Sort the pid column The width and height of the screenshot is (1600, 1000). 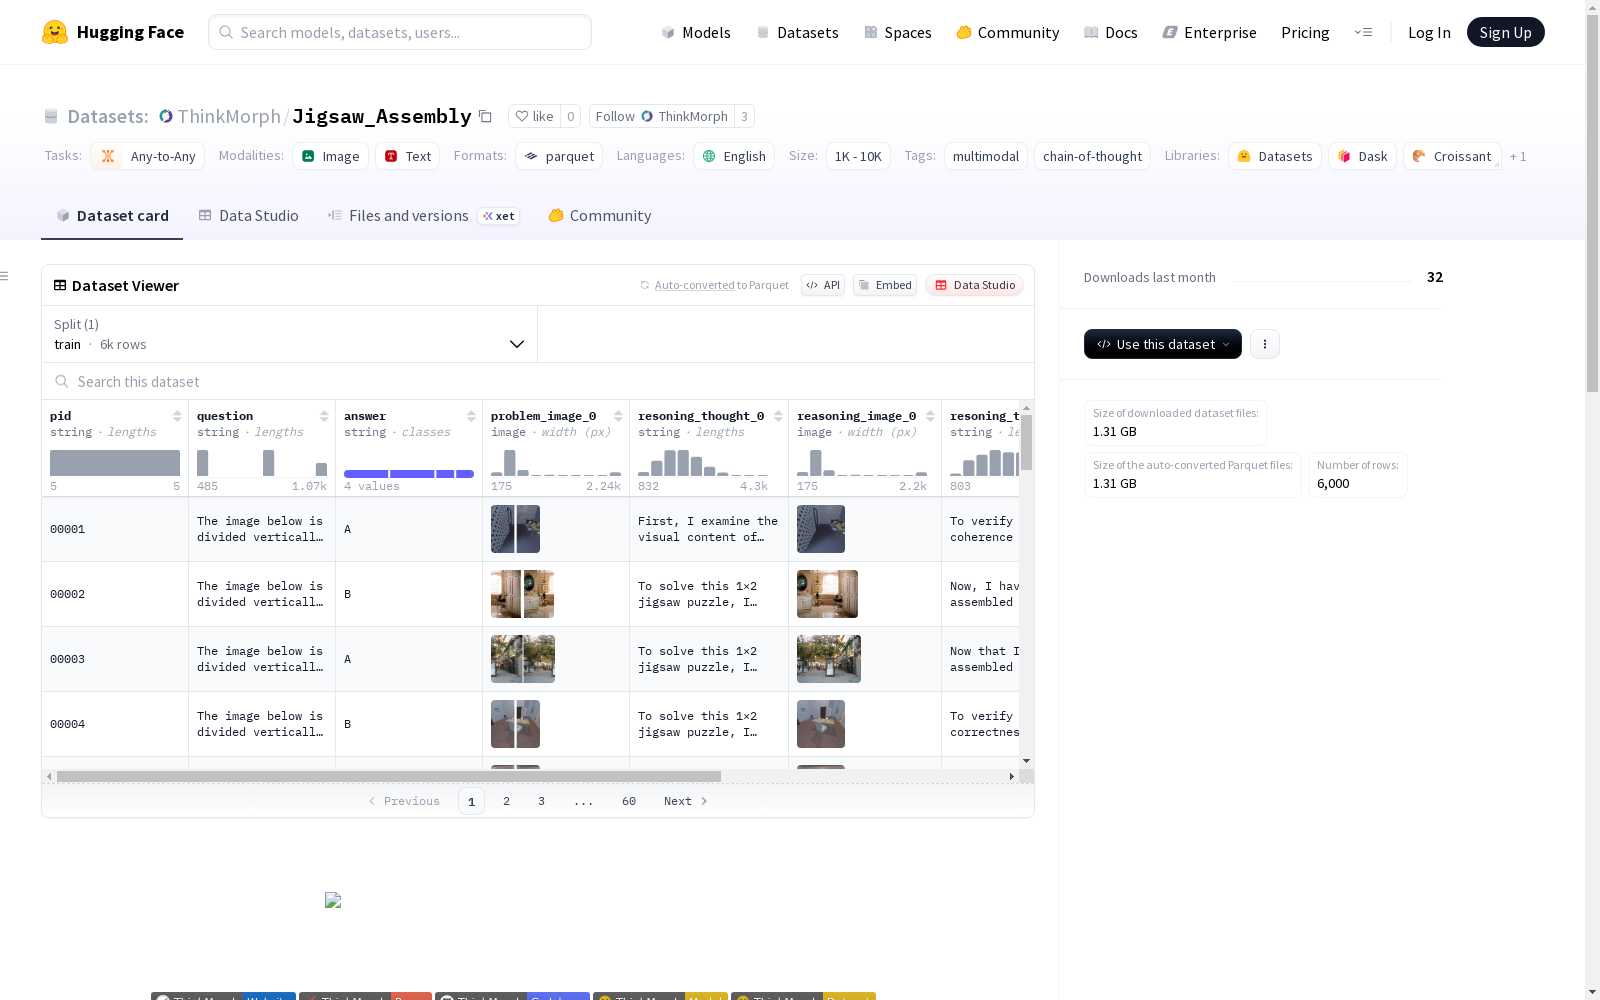coord(177,416)
